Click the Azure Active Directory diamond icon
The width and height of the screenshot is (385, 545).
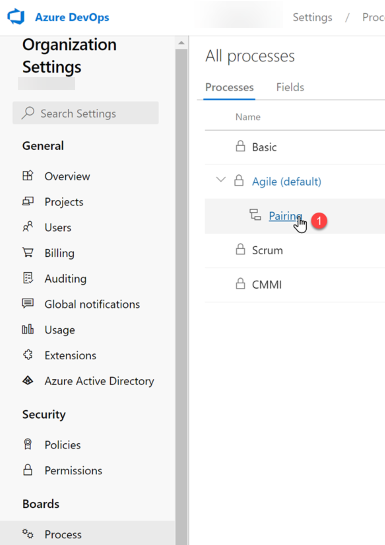28,381
